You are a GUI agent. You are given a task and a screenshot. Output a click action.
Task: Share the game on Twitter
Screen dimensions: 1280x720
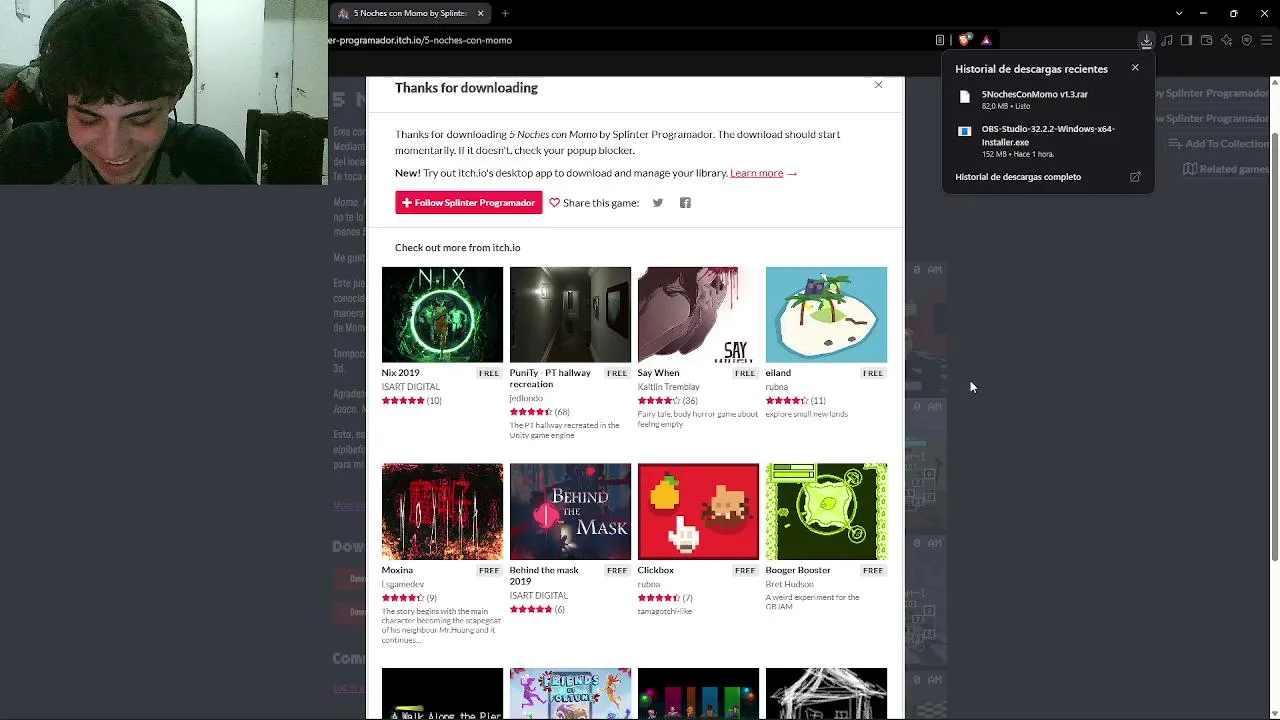click(658, 203)
